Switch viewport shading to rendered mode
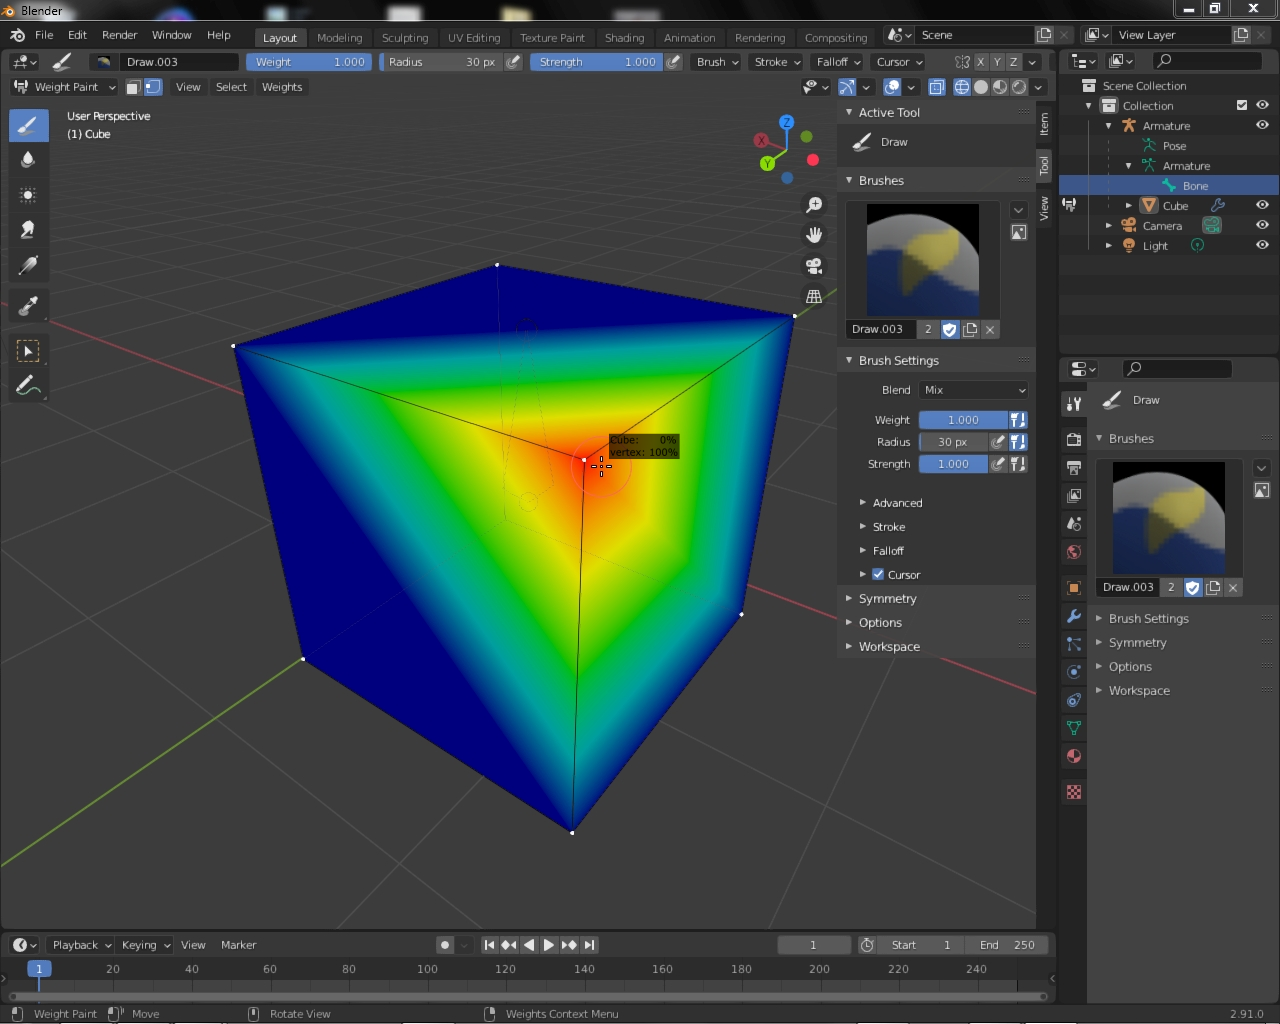1280x1024 pixels. pyautogui.click(x=1019, y=87)
